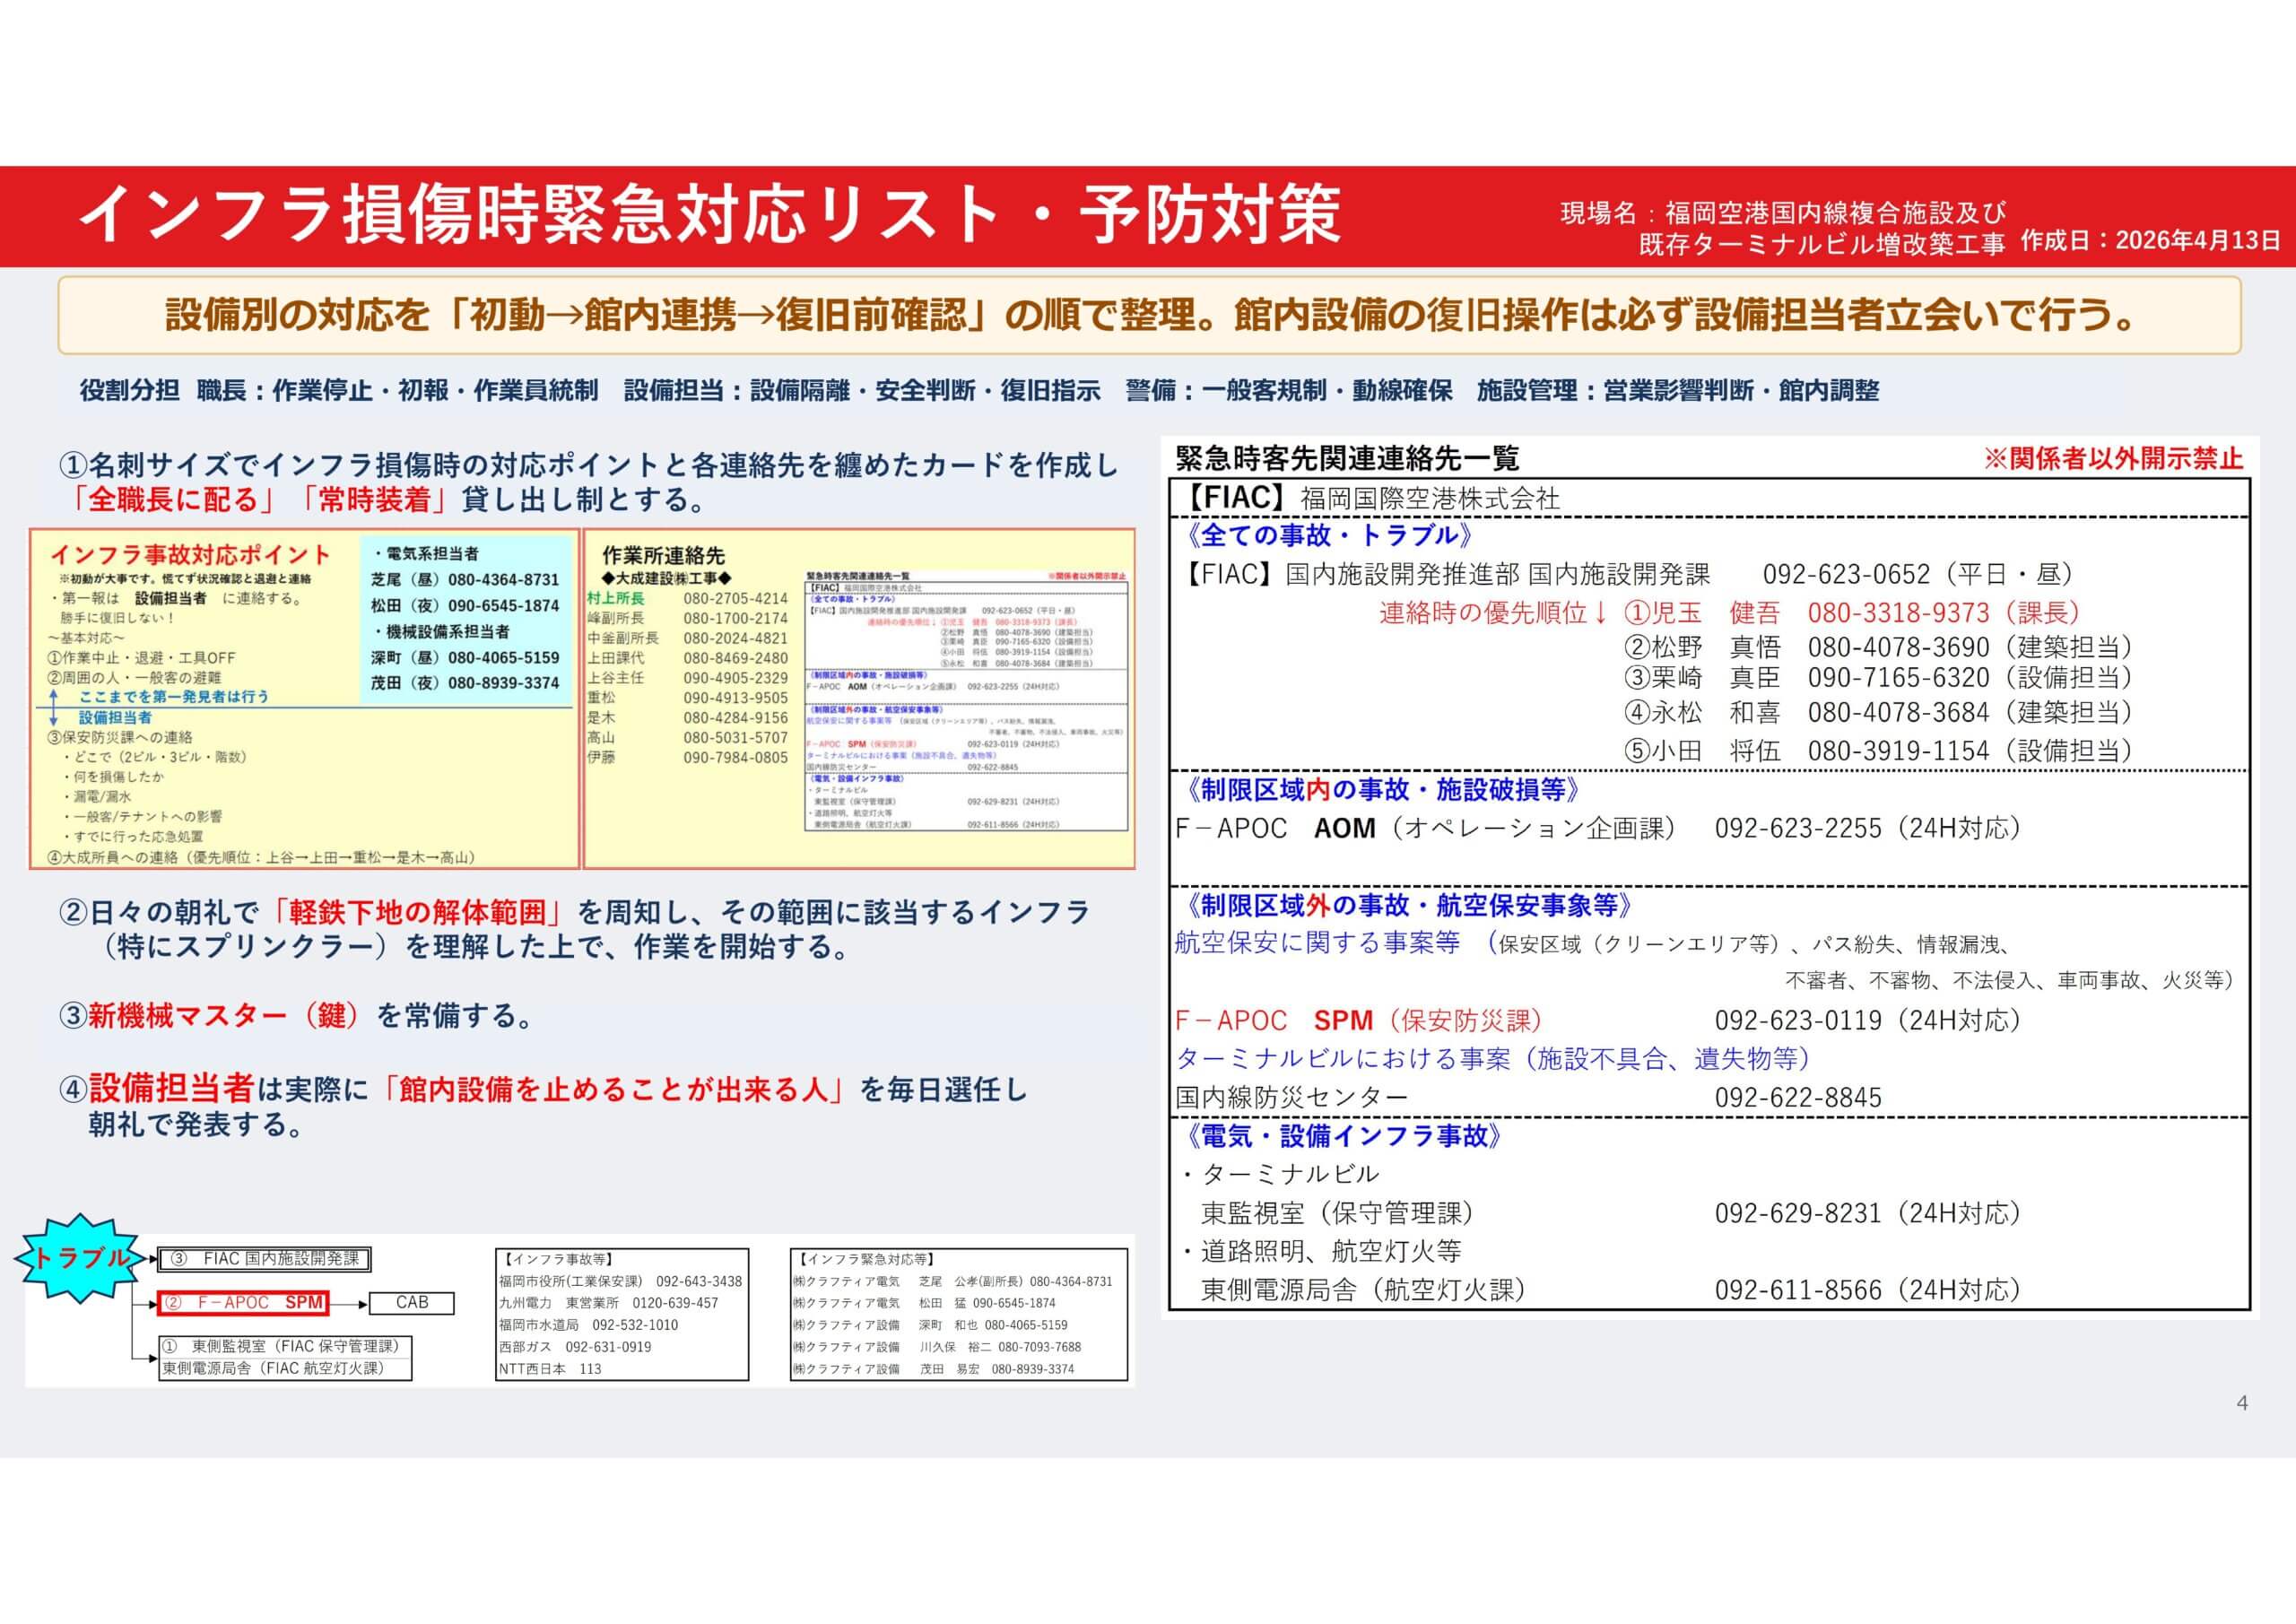This screenshot has width=2296, height=1624.
Task: Click flowchart entry ① 東側監視室（FIAC 保守管理課）
Action: [286, 1346]
